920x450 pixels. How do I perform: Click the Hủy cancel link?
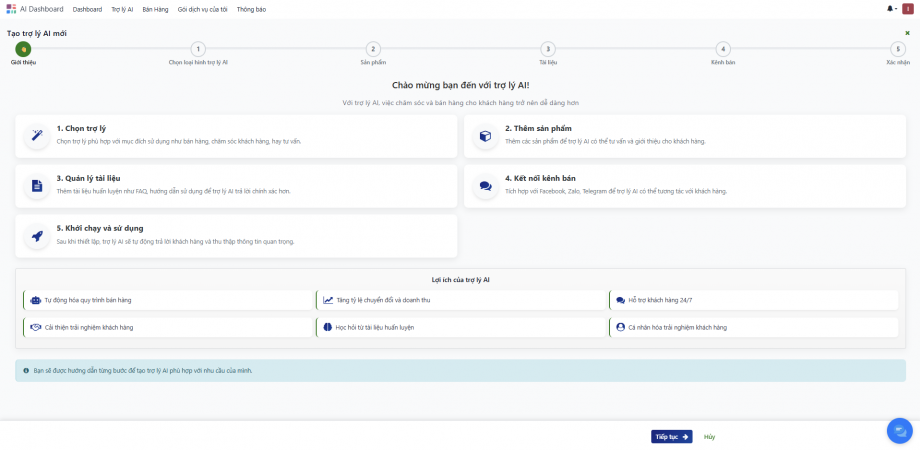coord(709,437)
